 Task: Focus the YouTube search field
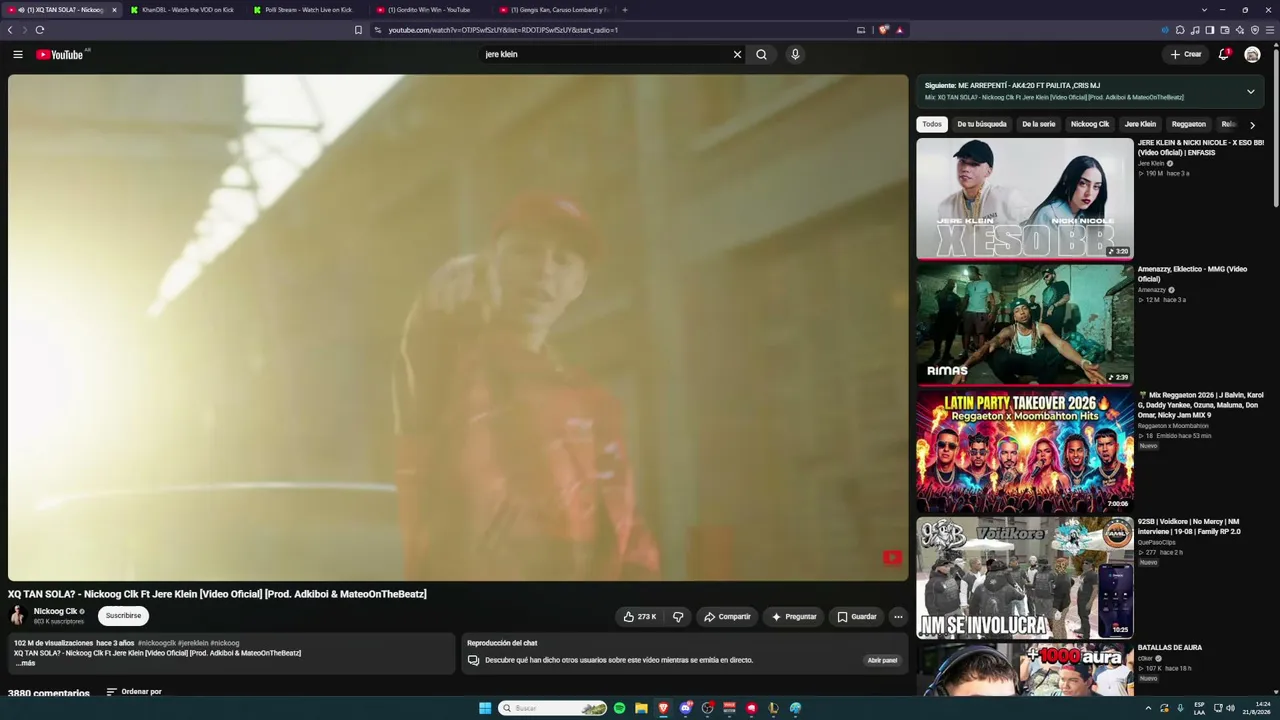coord(605,54)
